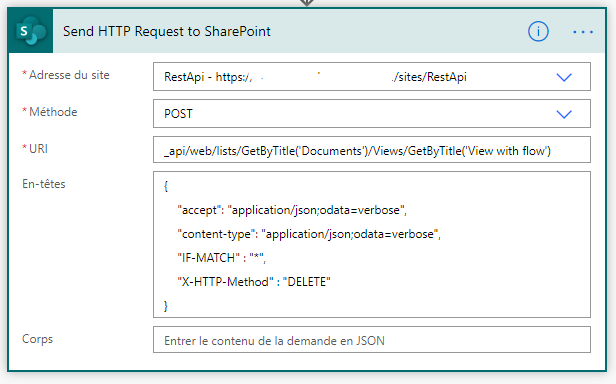Screen dimensions: 616x384
Task: Click the En-têtes headers text area
Action: pyautogui.click(x=372, y=244)
